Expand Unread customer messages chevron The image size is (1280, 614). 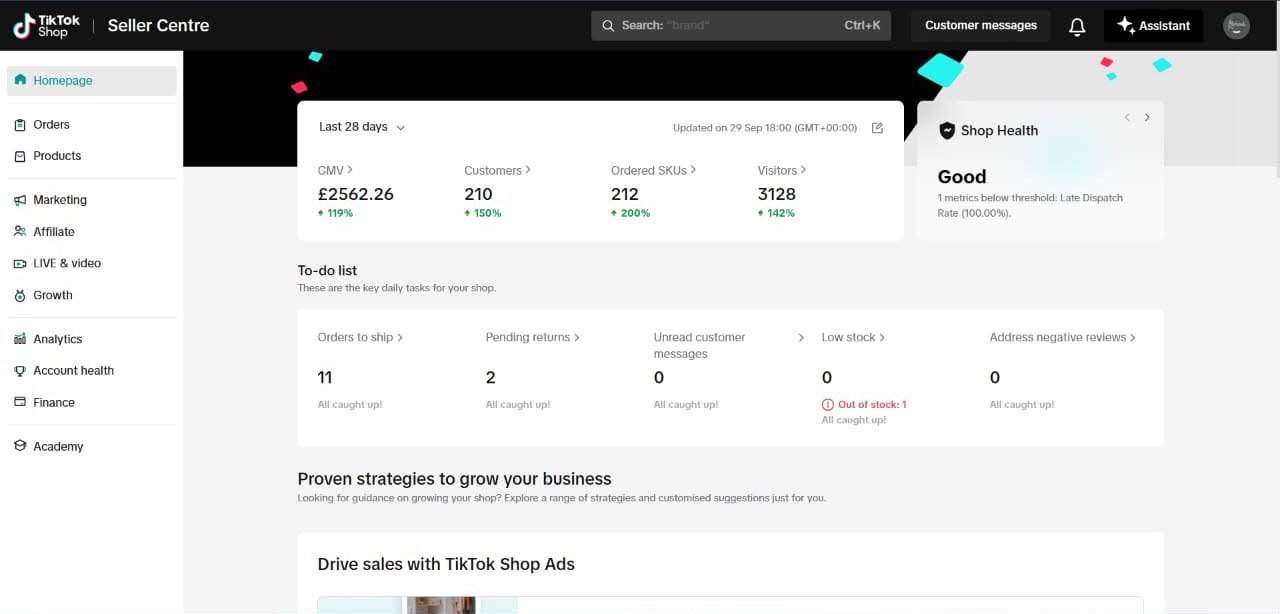pyautogui.click(x=801, y=338)
